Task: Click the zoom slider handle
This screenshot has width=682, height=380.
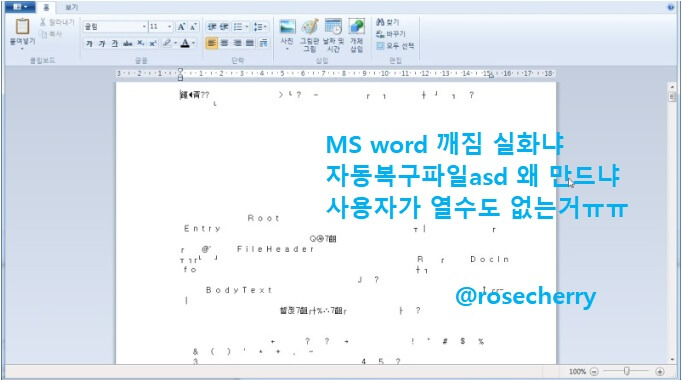Action: coord(627,371)
